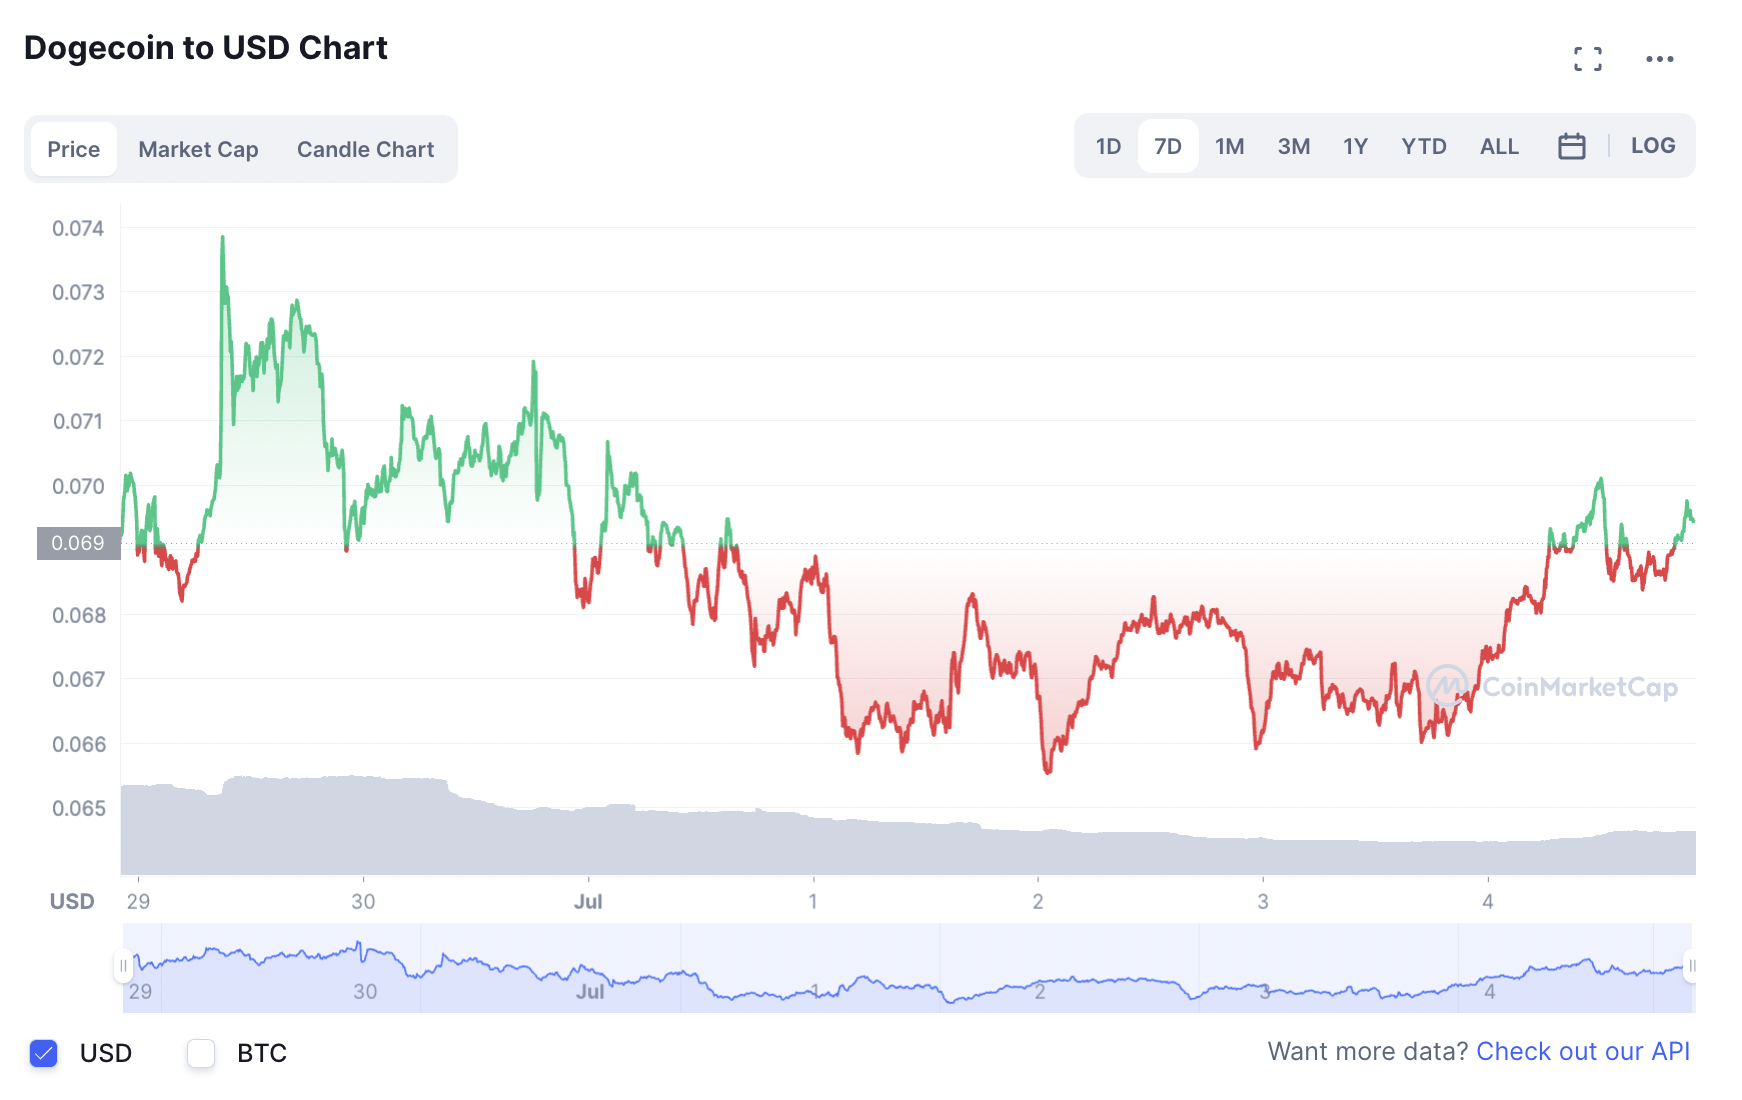Select the 7D time range
1742x1100 pixels.
(1167, 147)
